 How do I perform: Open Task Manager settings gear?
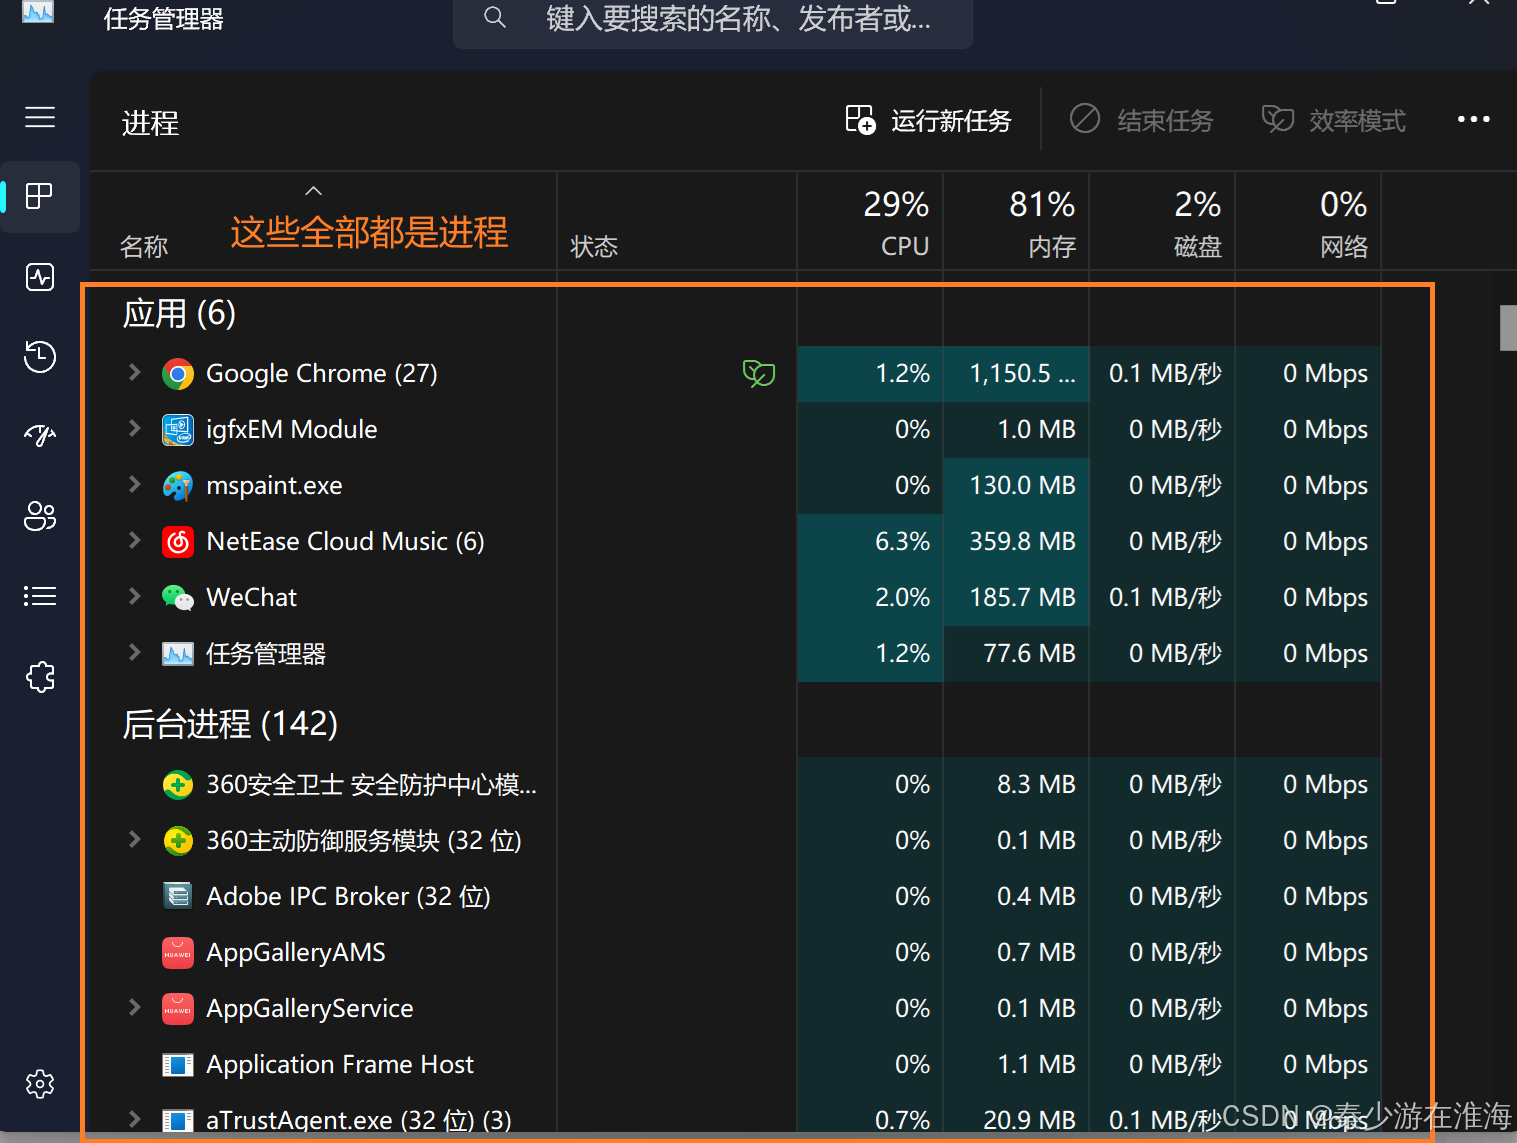pyautogui.click(x=40, y=1084)
